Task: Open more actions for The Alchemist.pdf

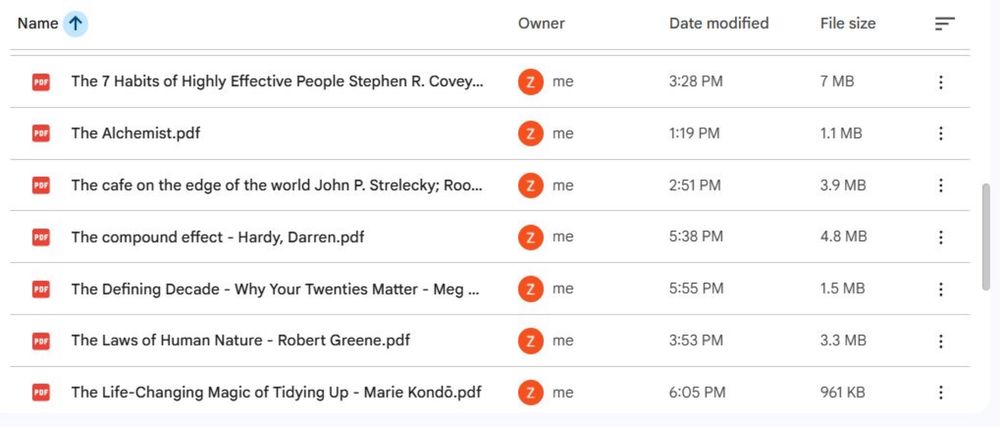Action: pyautogui.click(x=940, y=134)
